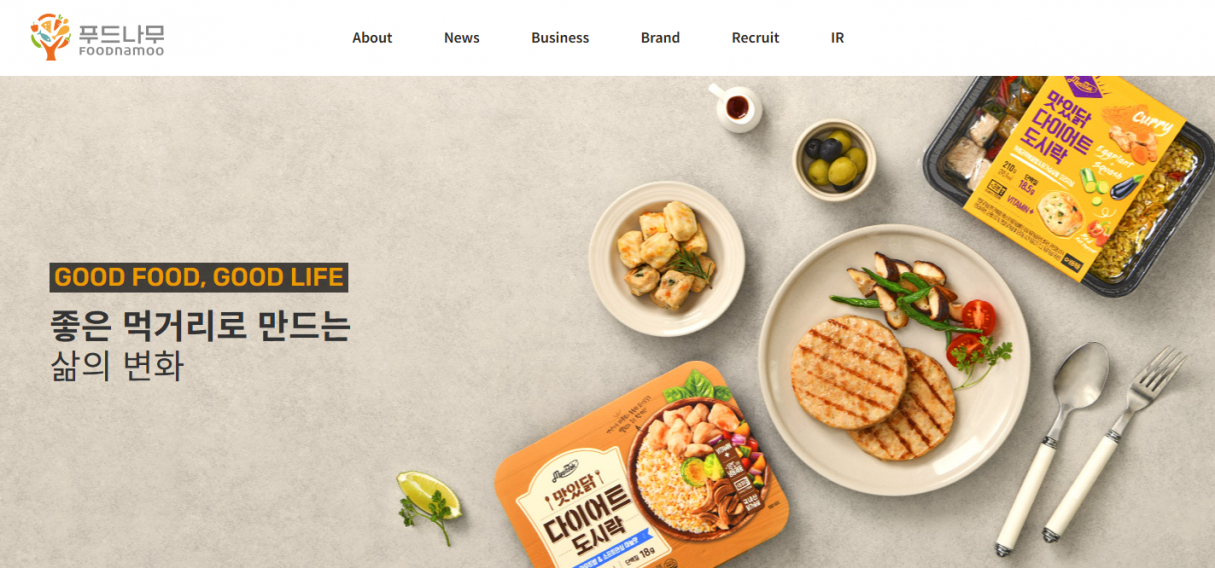Image resolution: width=1215 pixels, height=568 pixels.
Task: Select the Brand navigation item
Action: point(660,38)
